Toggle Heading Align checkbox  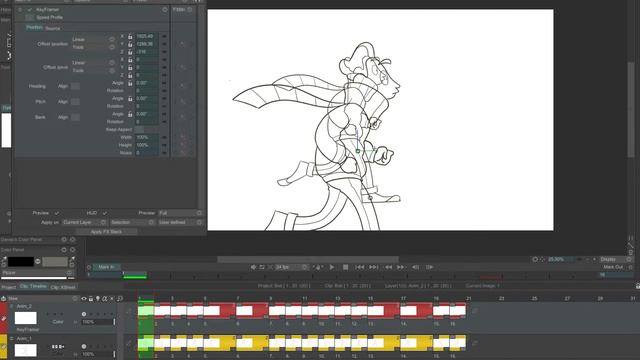tap(75, 86)
